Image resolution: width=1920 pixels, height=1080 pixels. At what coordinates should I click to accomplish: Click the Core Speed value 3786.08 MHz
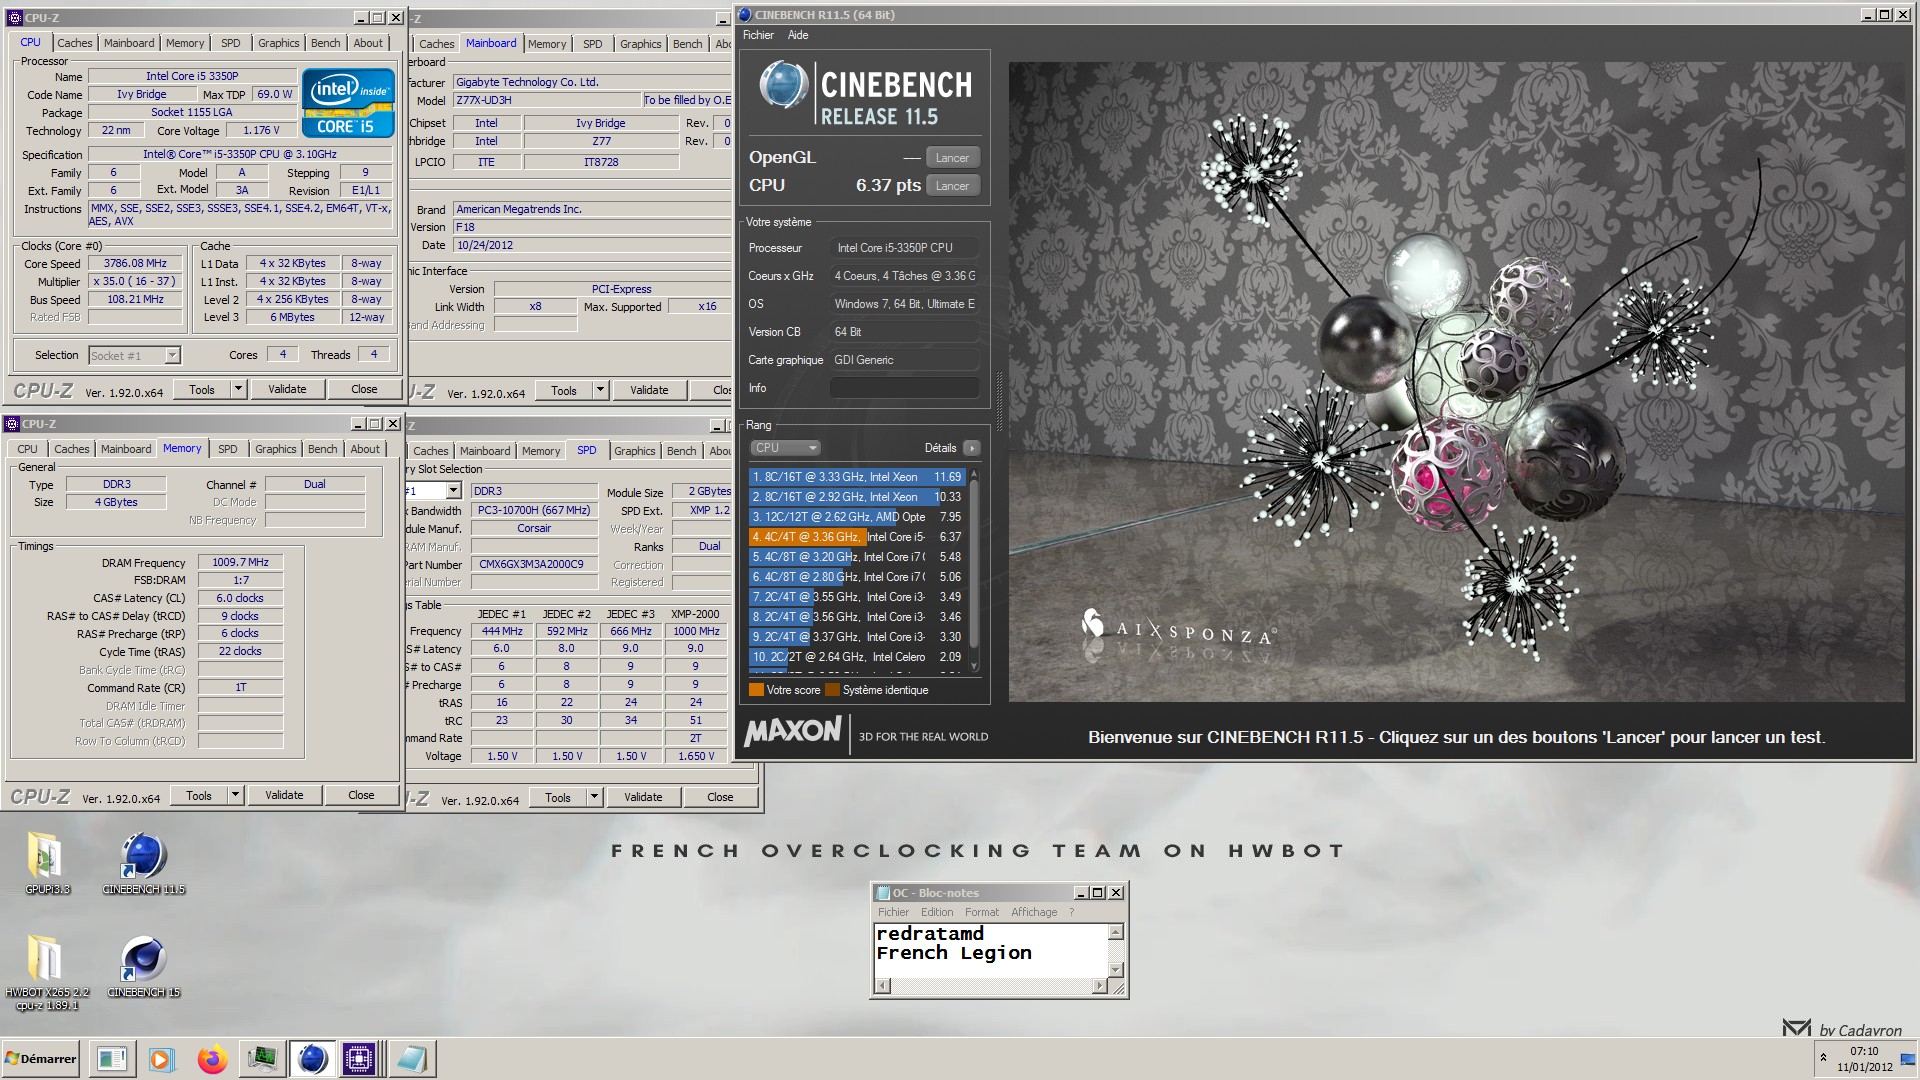point(135,264)
